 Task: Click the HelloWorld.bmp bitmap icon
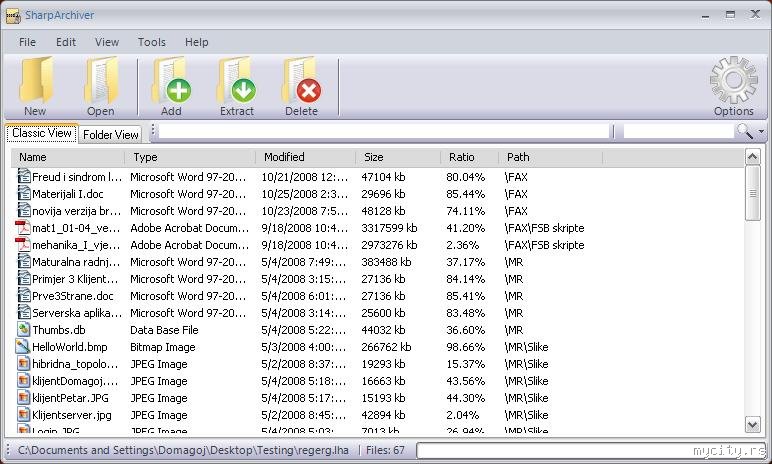pyautogui.click(x=23, y=347)
